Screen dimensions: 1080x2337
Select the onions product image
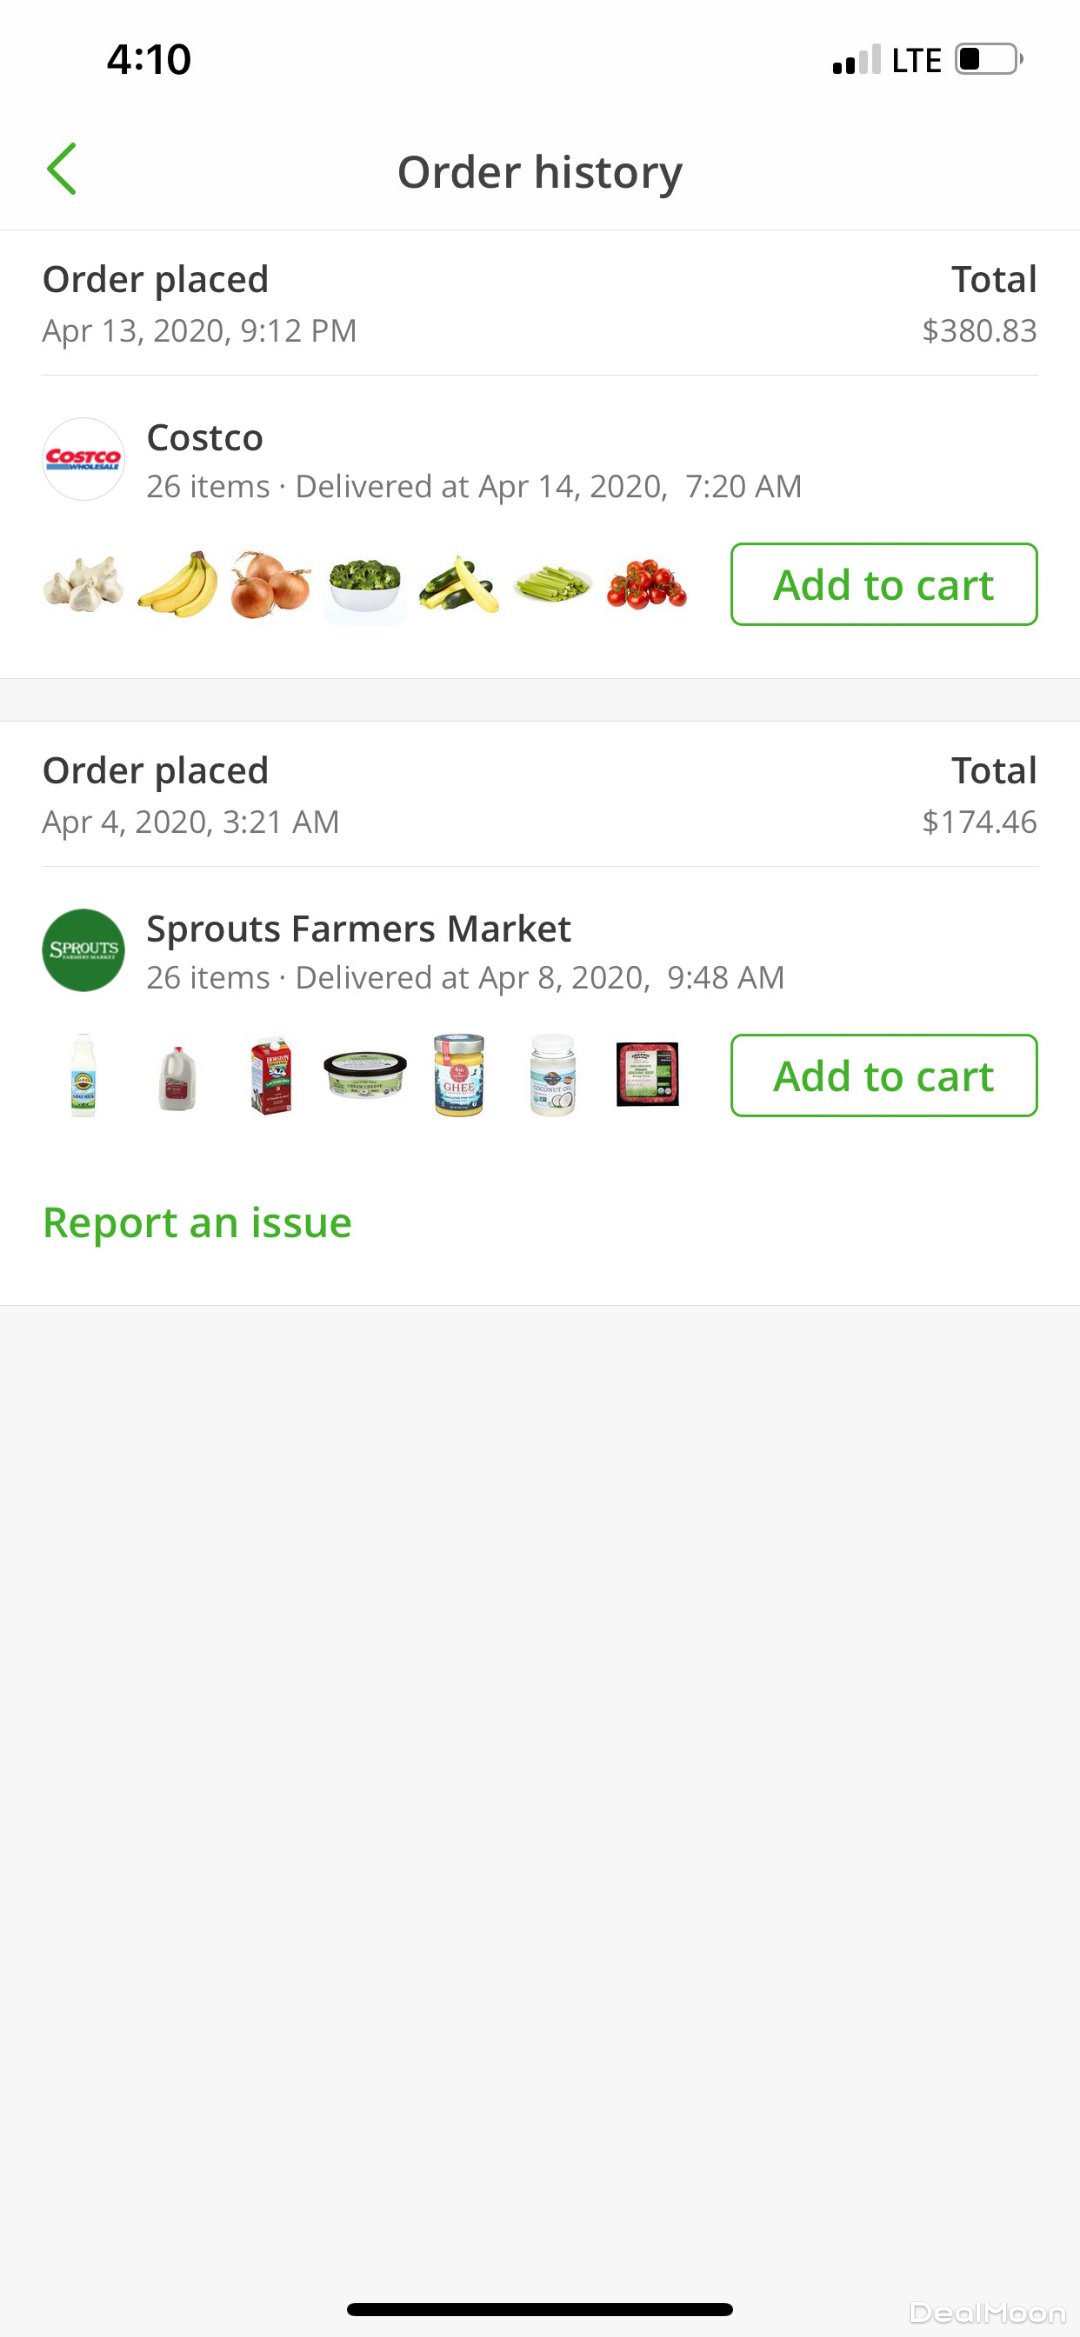(x=271, y=584)
